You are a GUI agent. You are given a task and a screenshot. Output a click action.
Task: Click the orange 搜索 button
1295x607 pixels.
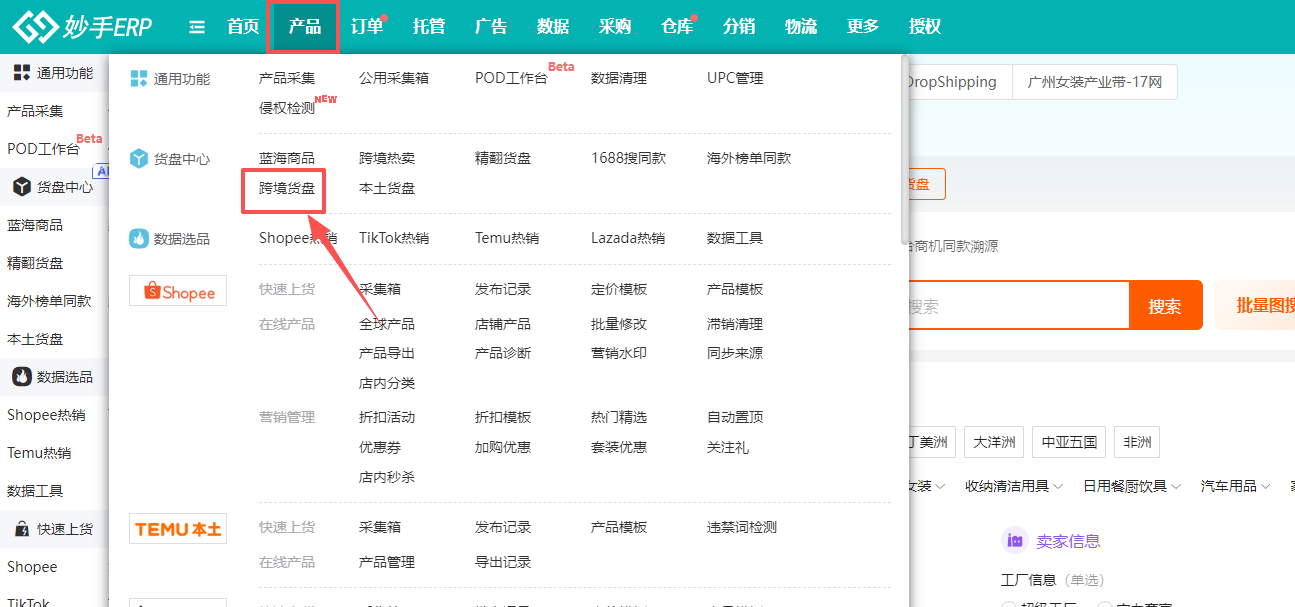1164,306
